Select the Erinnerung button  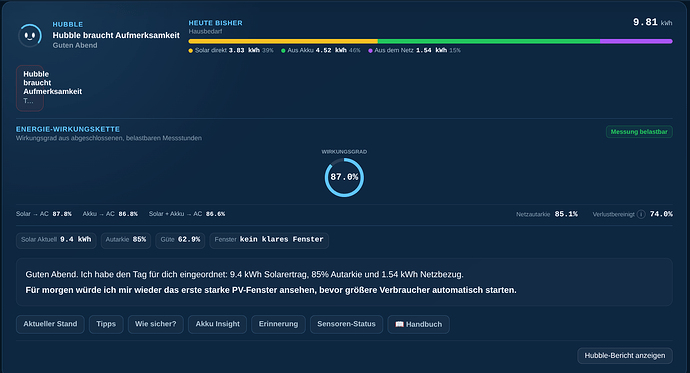[279, 324]
